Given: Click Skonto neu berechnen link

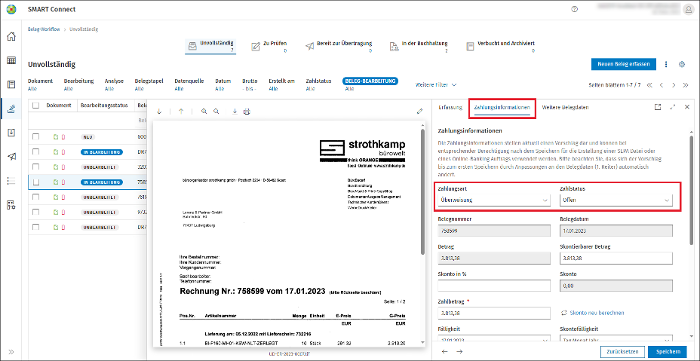Looking at the screenshot, I should click(594, 313).
